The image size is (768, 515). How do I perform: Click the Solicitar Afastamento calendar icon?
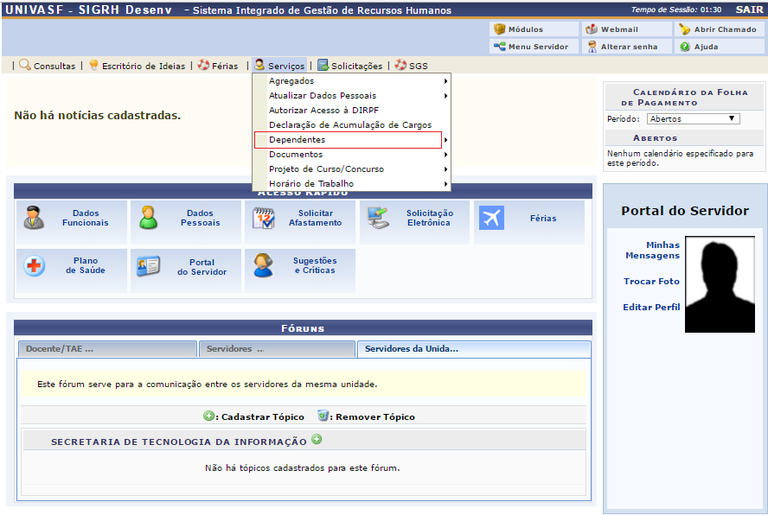click(x=263, y=218)
